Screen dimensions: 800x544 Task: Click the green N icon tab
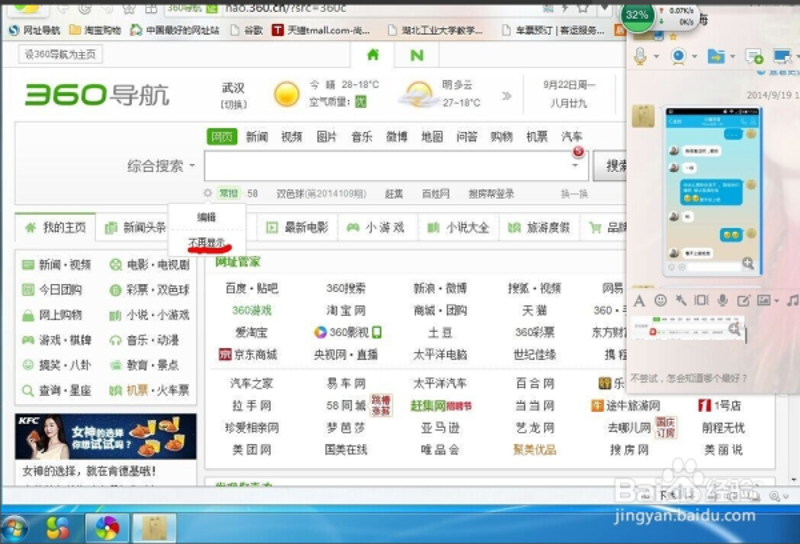point(417,55)
